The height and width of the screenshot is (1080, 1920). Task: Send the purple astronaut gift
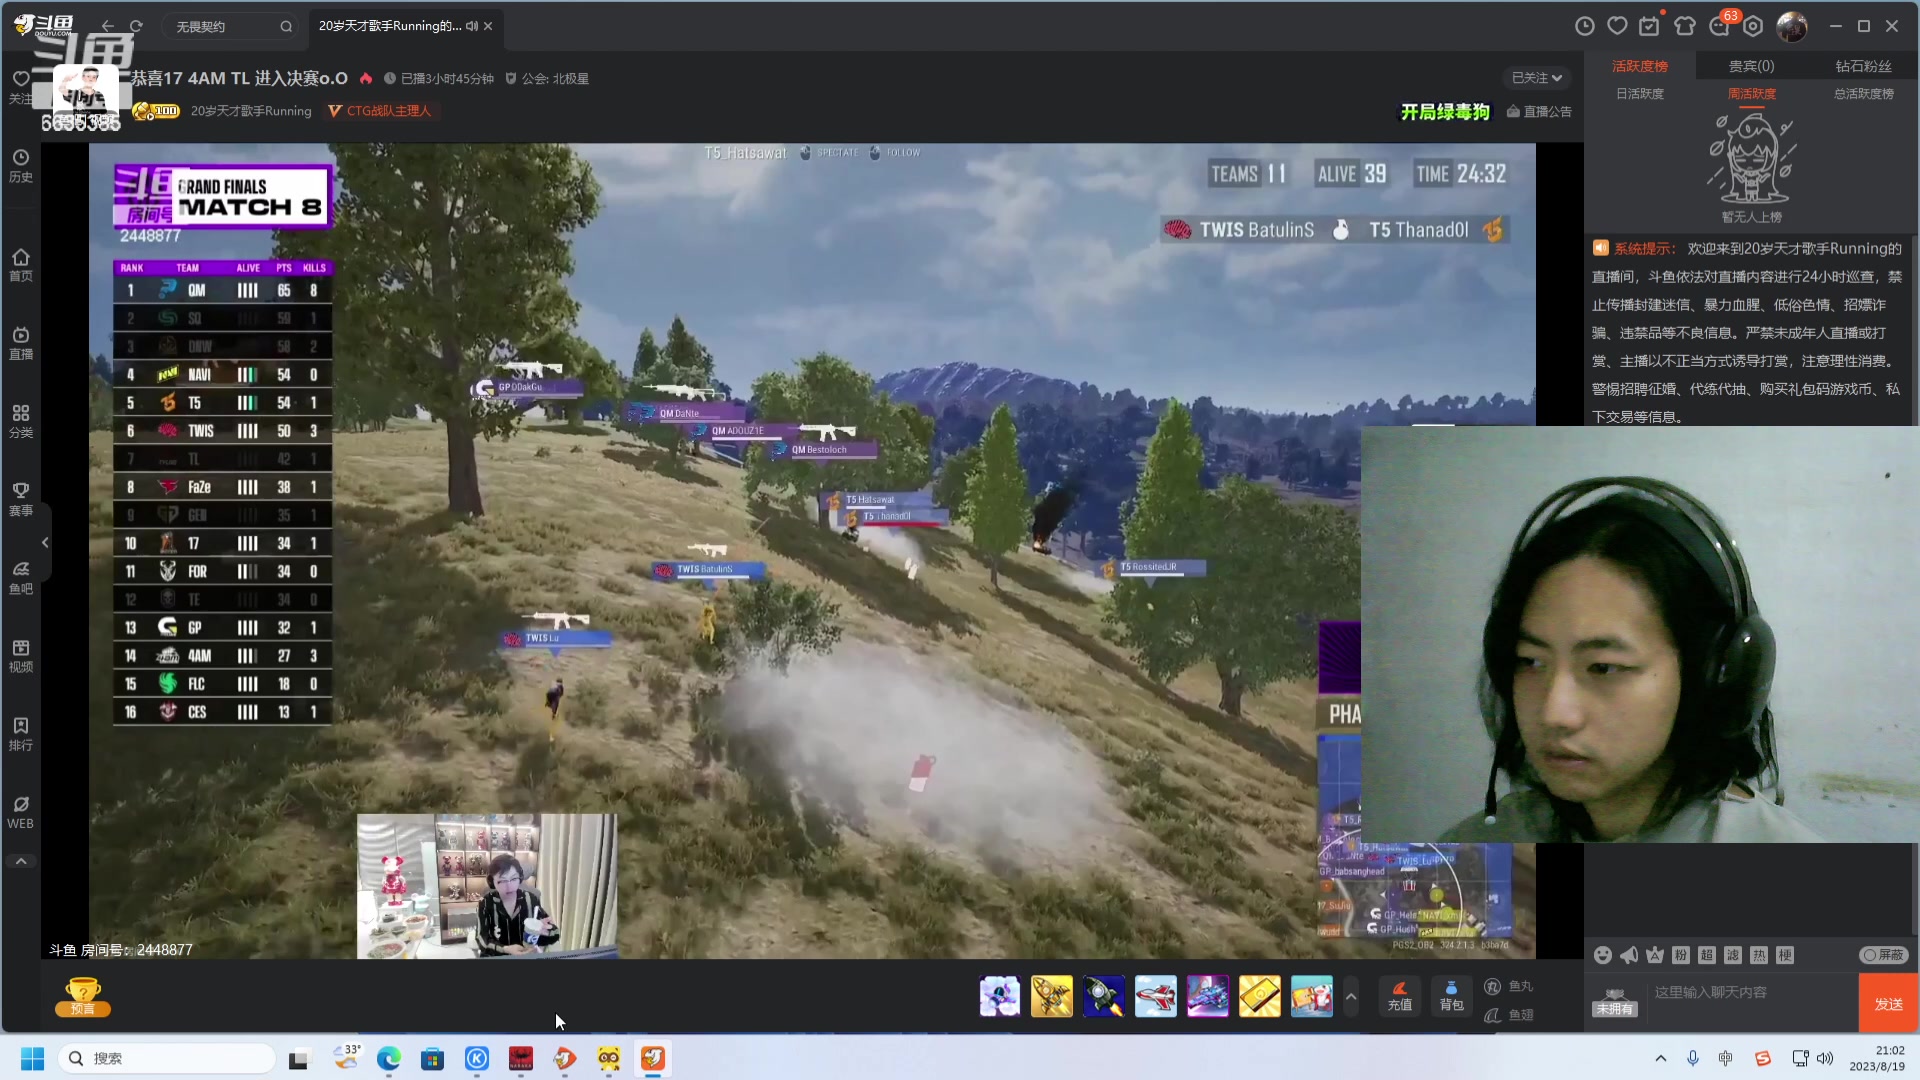(999, 996)
